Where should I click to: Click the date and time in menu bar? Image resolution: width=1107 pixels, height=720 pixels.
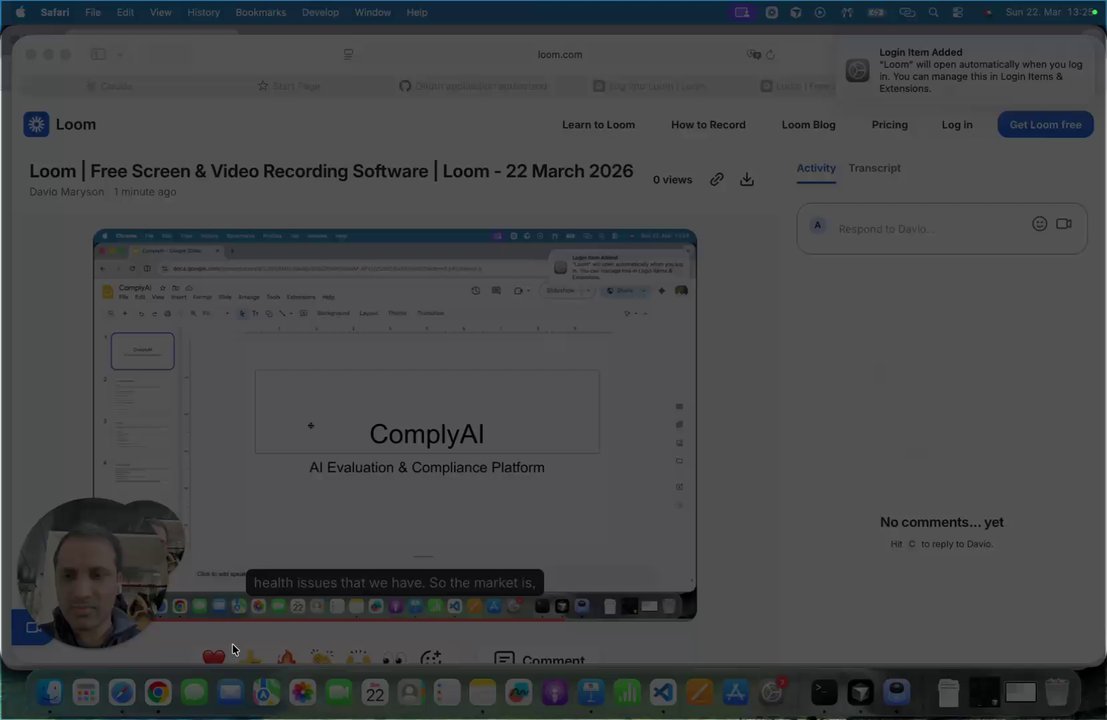pos(1046,12)
